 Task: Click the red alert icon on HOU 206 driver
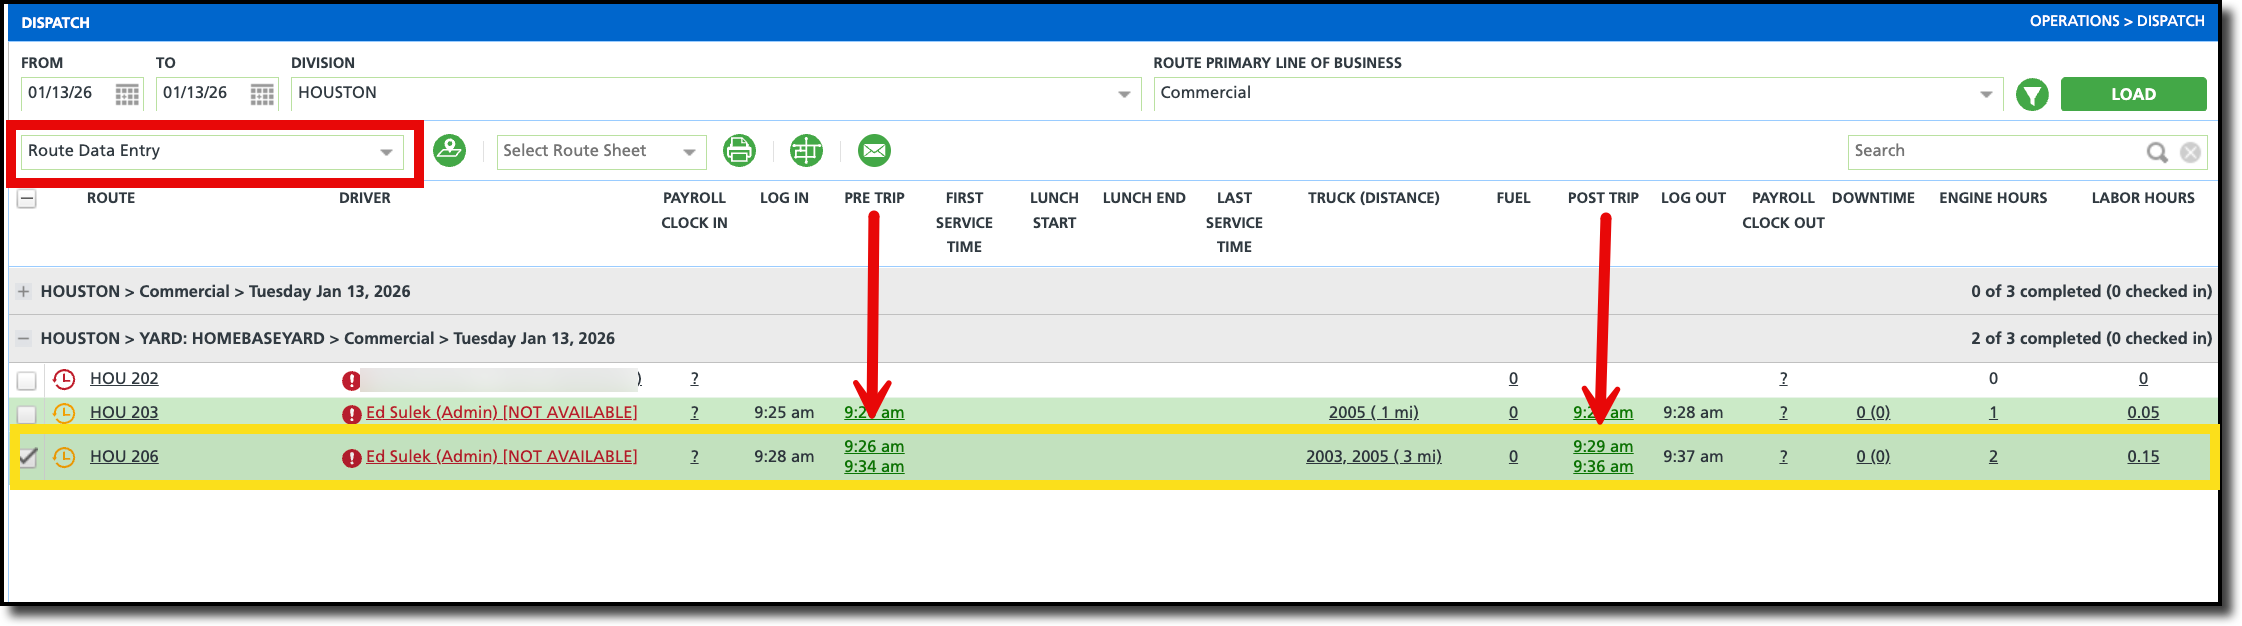click(x=351, y=458)
